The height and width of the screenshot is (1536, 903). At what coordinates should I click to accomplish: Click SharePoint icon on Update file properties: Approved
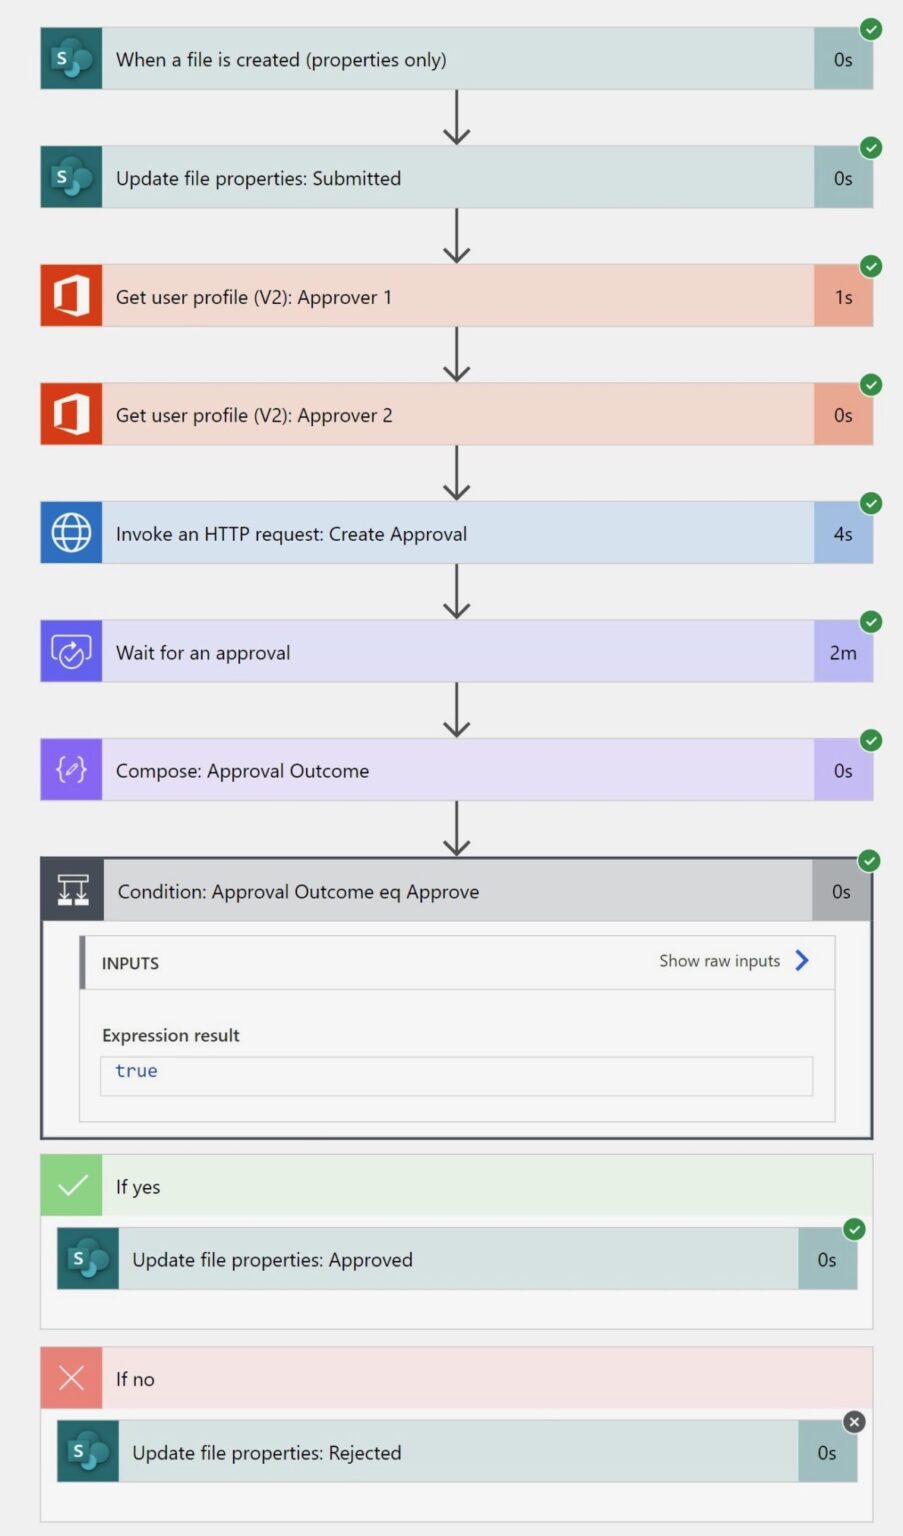click(x=88, y=1259)
